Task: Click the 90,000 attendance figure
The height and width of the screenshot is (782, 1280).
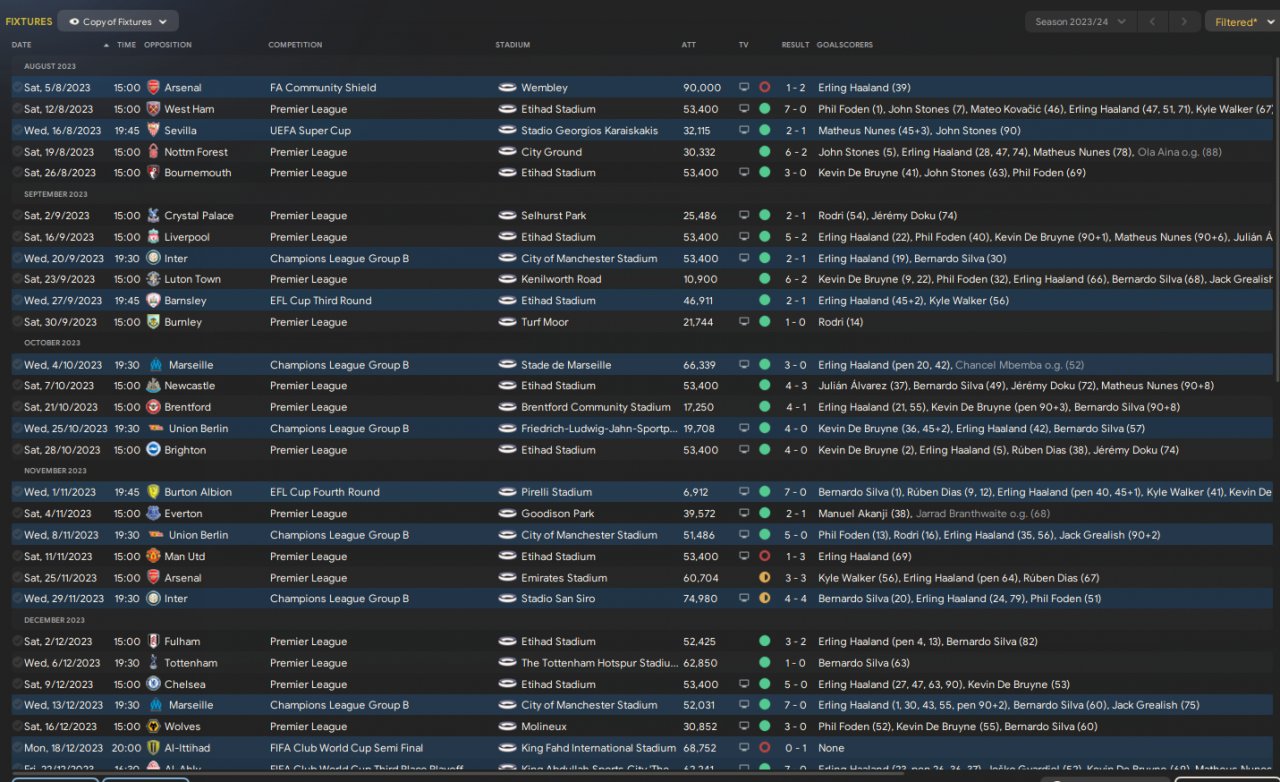Action: [702, 88]
